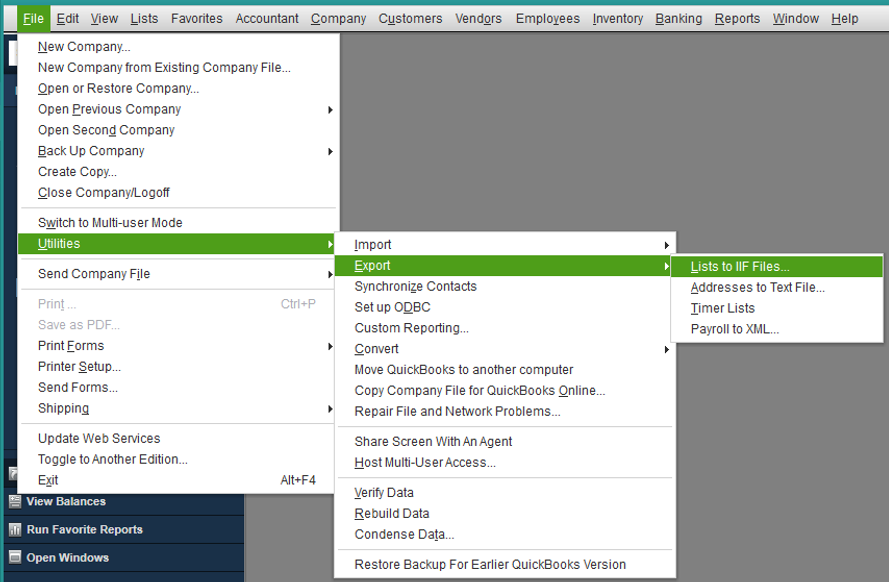Image resolution: width=889 pixels, height=582 pixels.
Task: Select the Utilities menu entry
Action: [177, 244]
